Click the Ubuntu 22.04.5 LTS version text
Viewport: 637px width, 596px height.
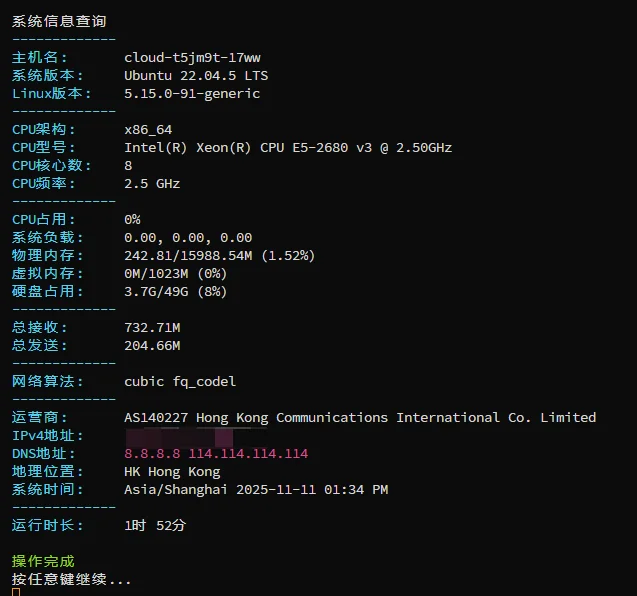point(196,75)
